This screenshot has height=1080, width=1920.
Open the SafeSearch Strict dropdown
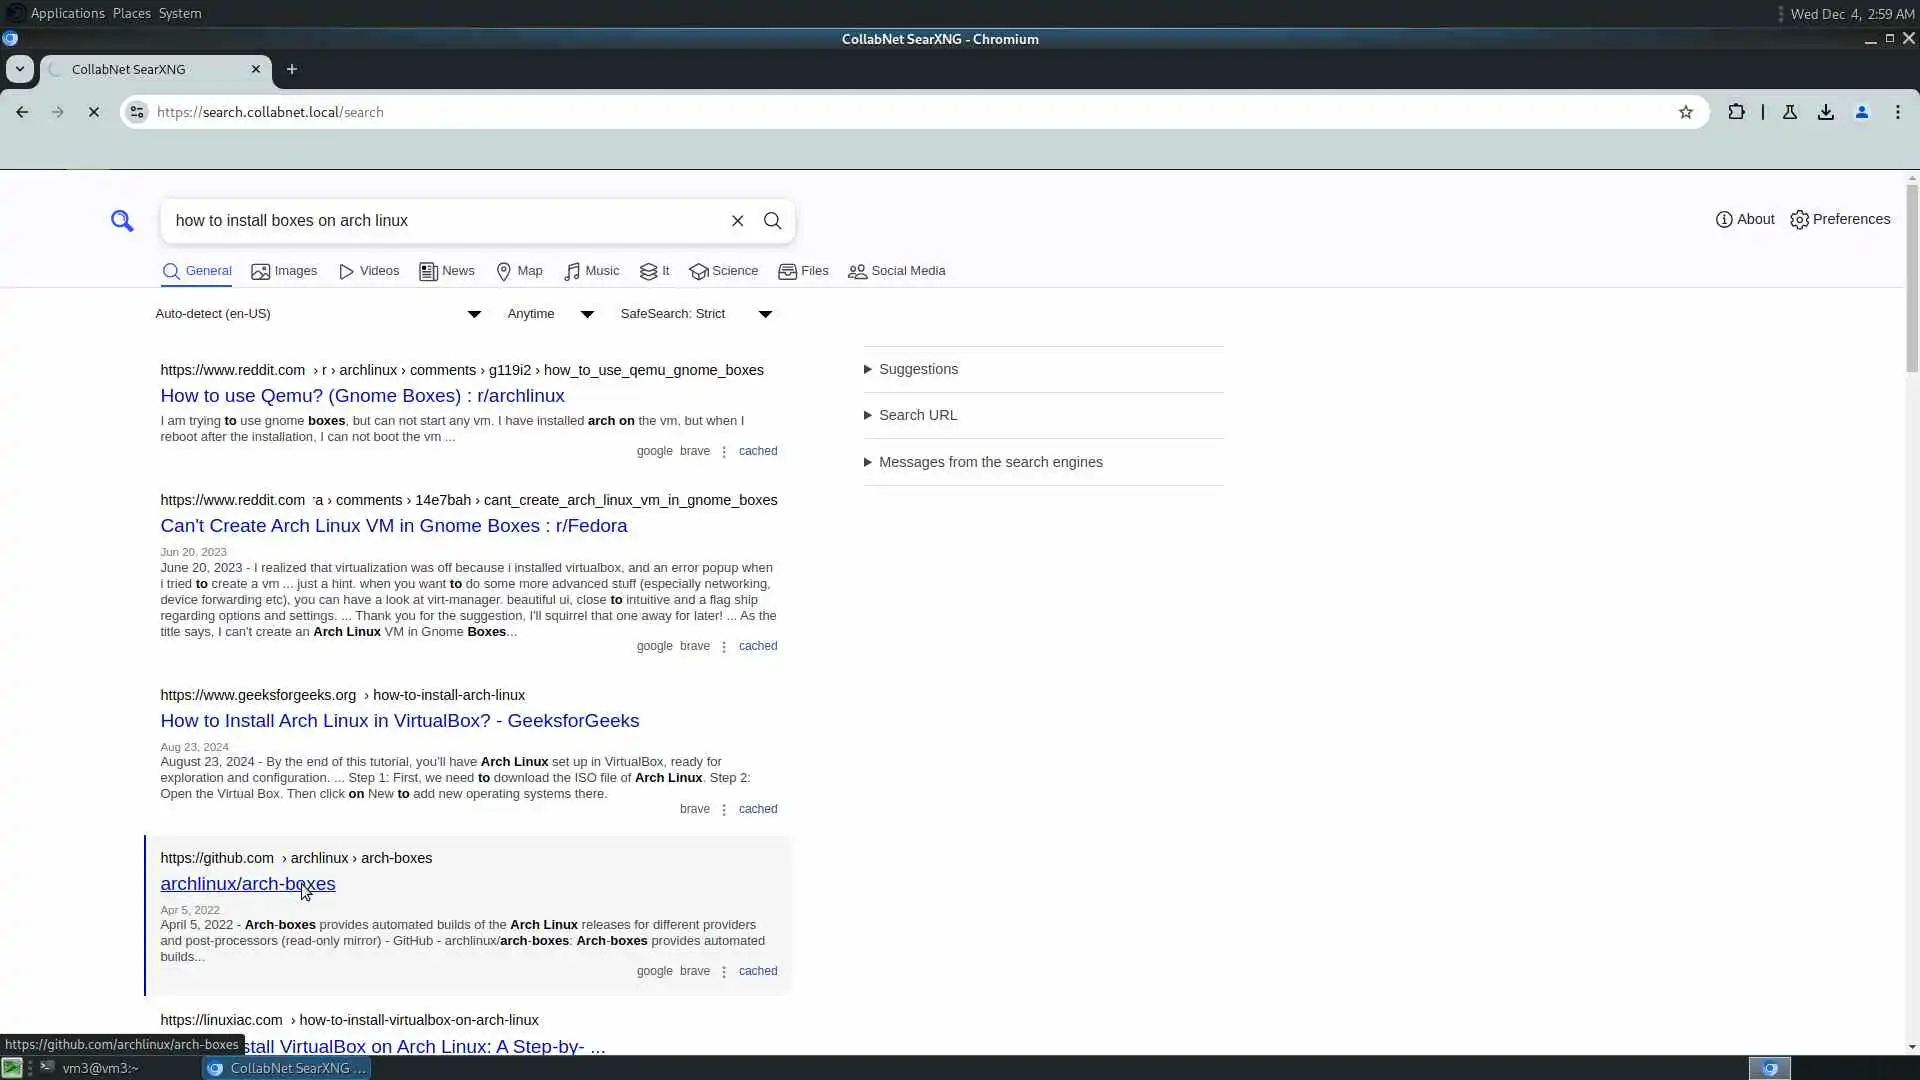point(696,314)
